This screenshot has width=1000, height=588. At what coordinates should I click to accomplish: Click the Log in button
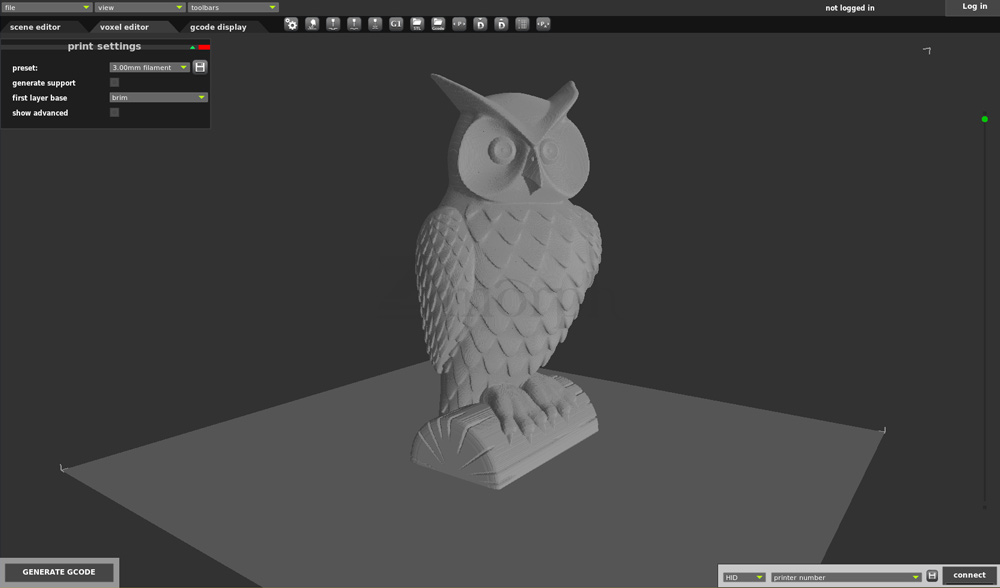click(x=974, y=7)
